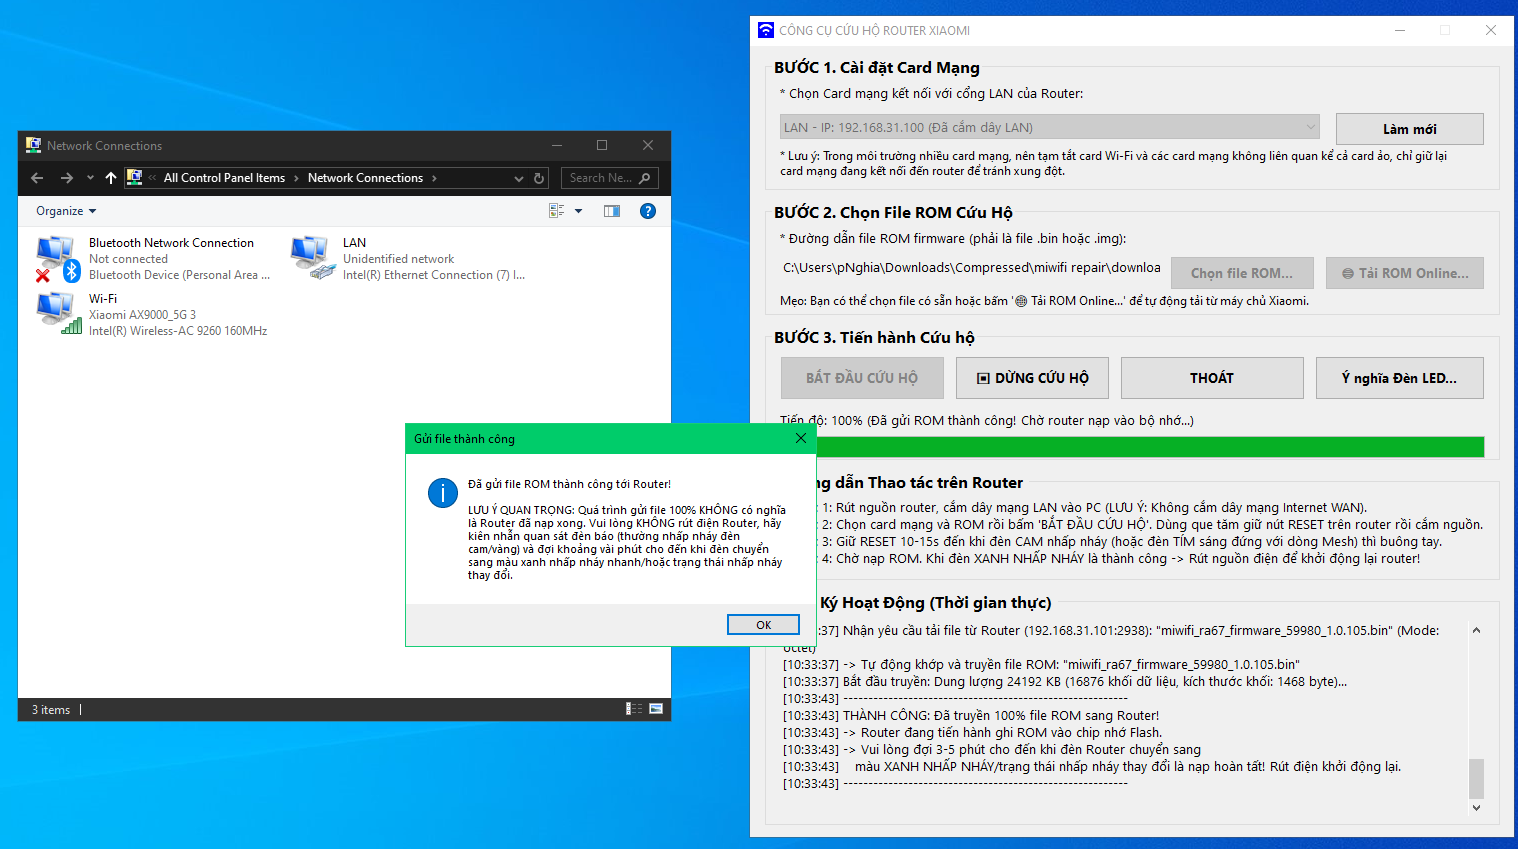Click the 'Làm mới' refresh button
This screenshot has width=1518, height=849.
[1409, 129]
